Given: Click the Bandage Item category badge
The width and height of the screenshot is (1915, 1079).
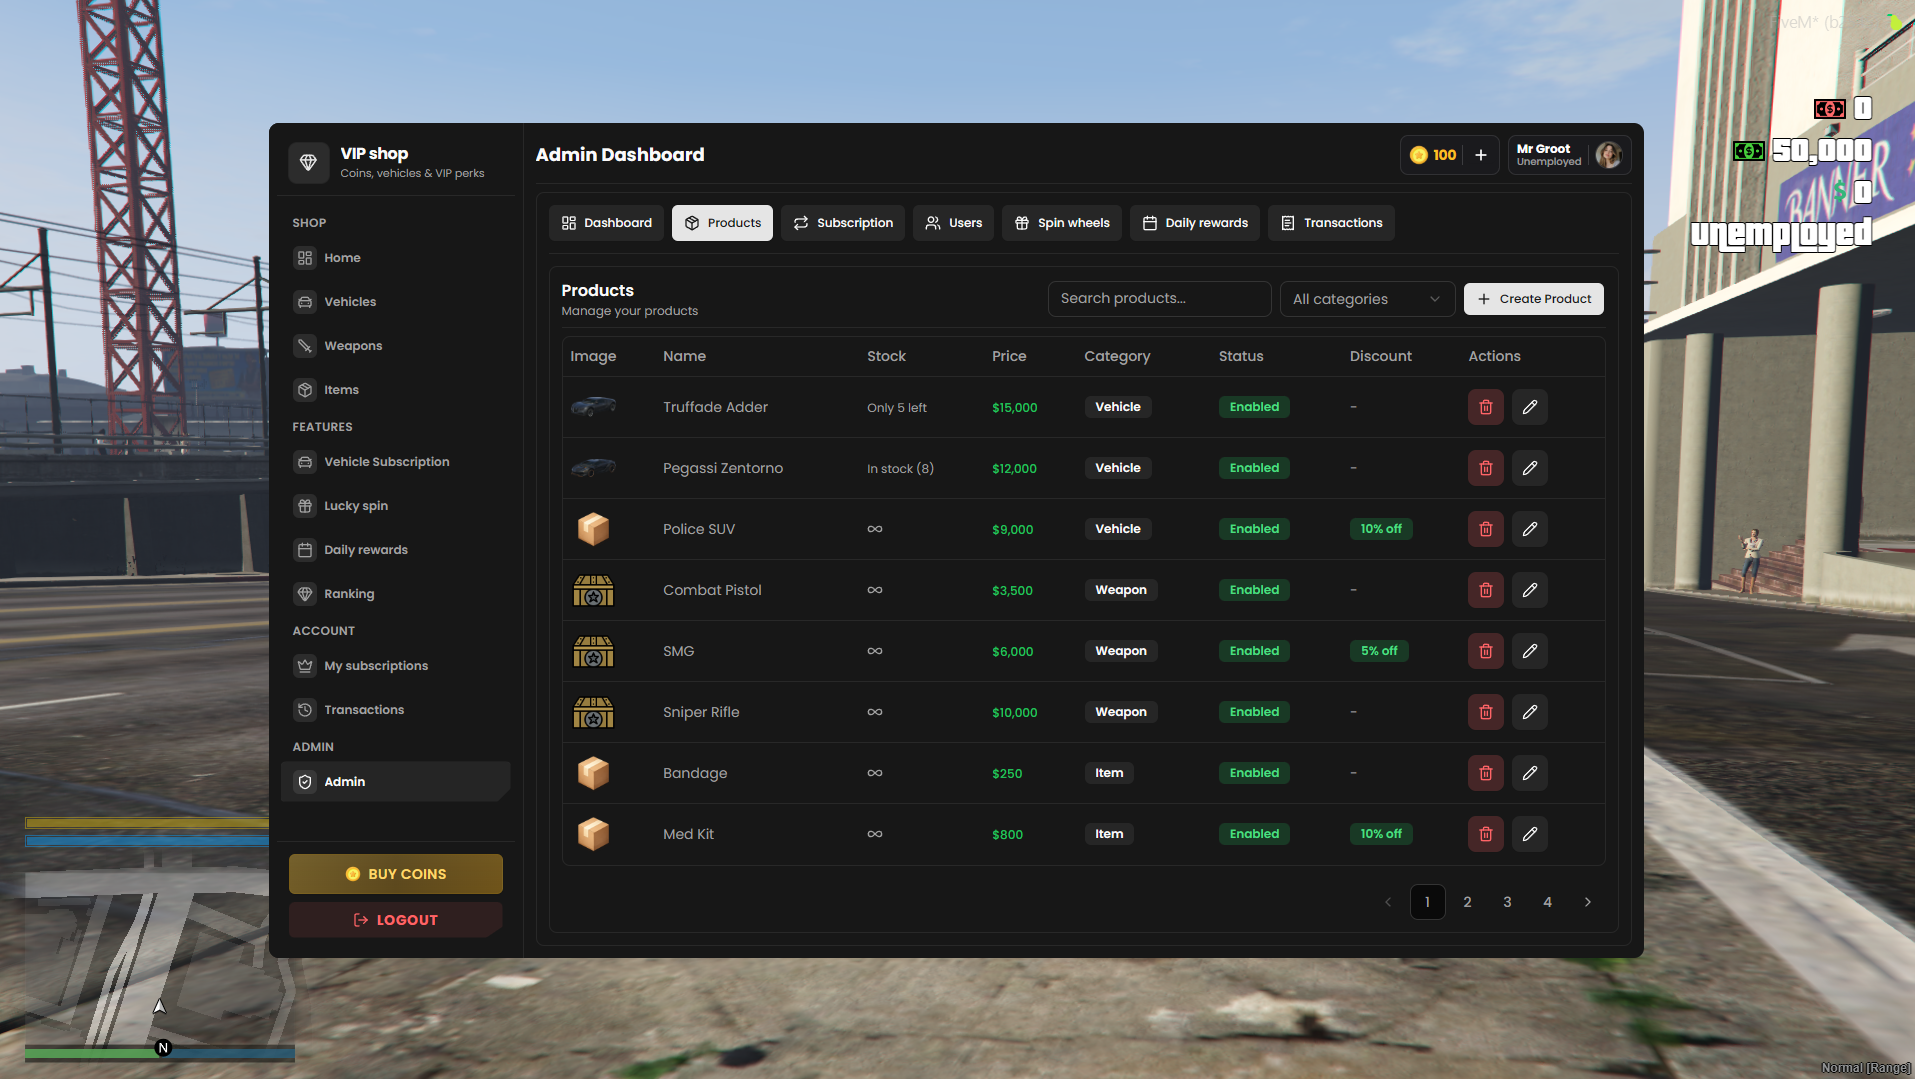Looking at the screenshot, I should coord(1109,773).
